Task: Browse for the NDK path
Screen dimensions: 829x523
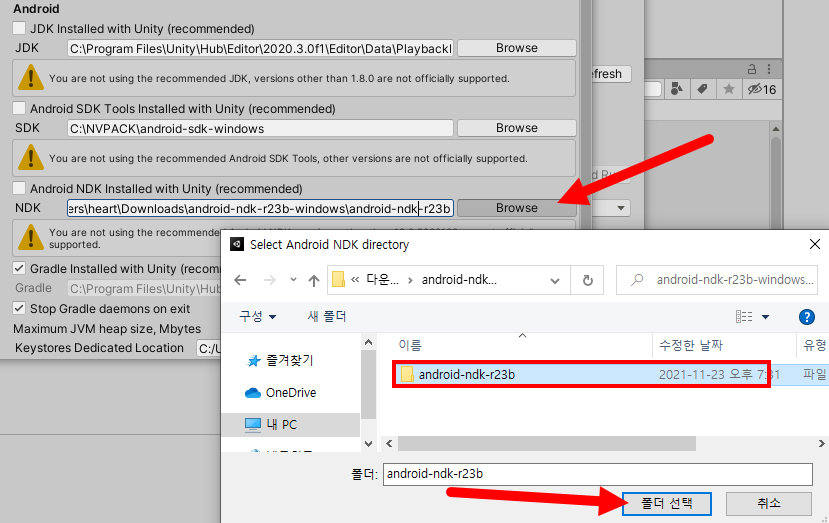Action: (517, 208)
